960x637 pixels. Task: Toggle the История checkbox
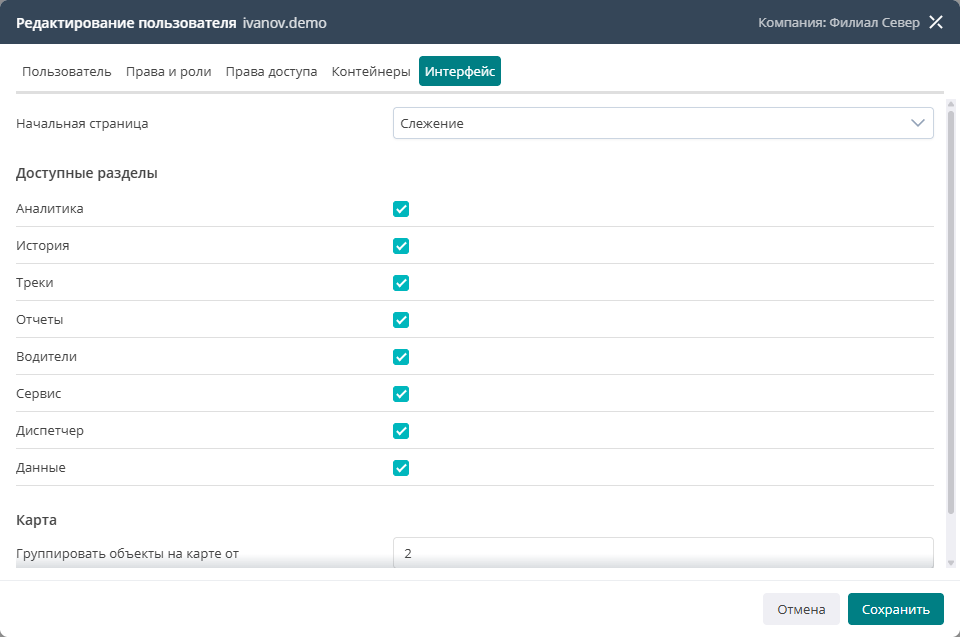(401, 246)
